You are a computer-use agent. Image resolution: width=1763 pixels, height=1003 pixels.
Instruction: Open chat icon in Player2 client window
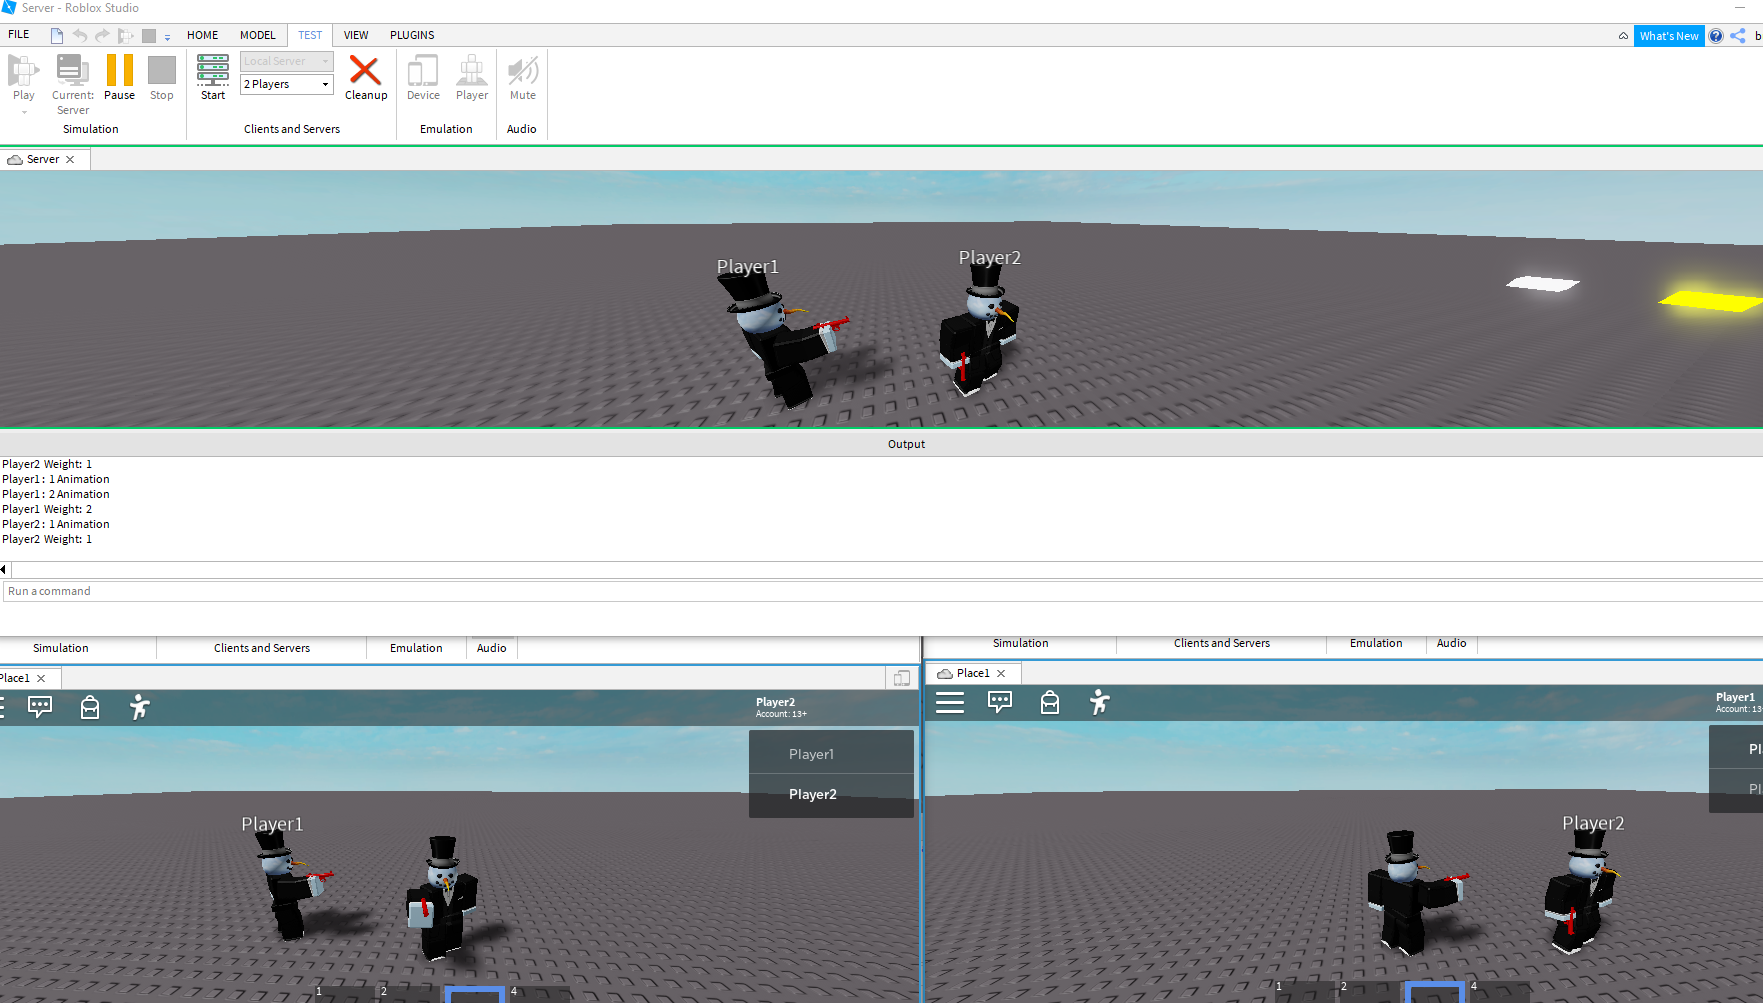pyautogui.click(x=40, y=707)
